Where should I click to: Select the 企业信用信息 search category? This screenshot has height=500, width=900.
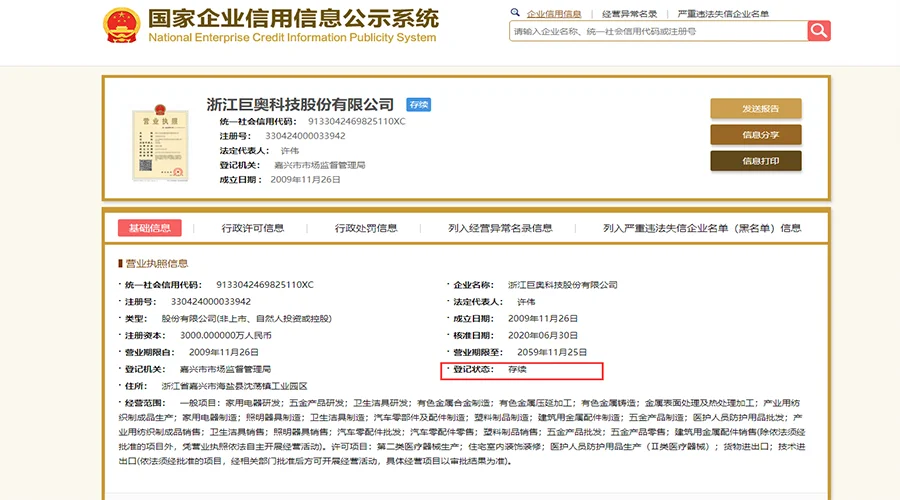pyautogui.click(x=554, y=14)
